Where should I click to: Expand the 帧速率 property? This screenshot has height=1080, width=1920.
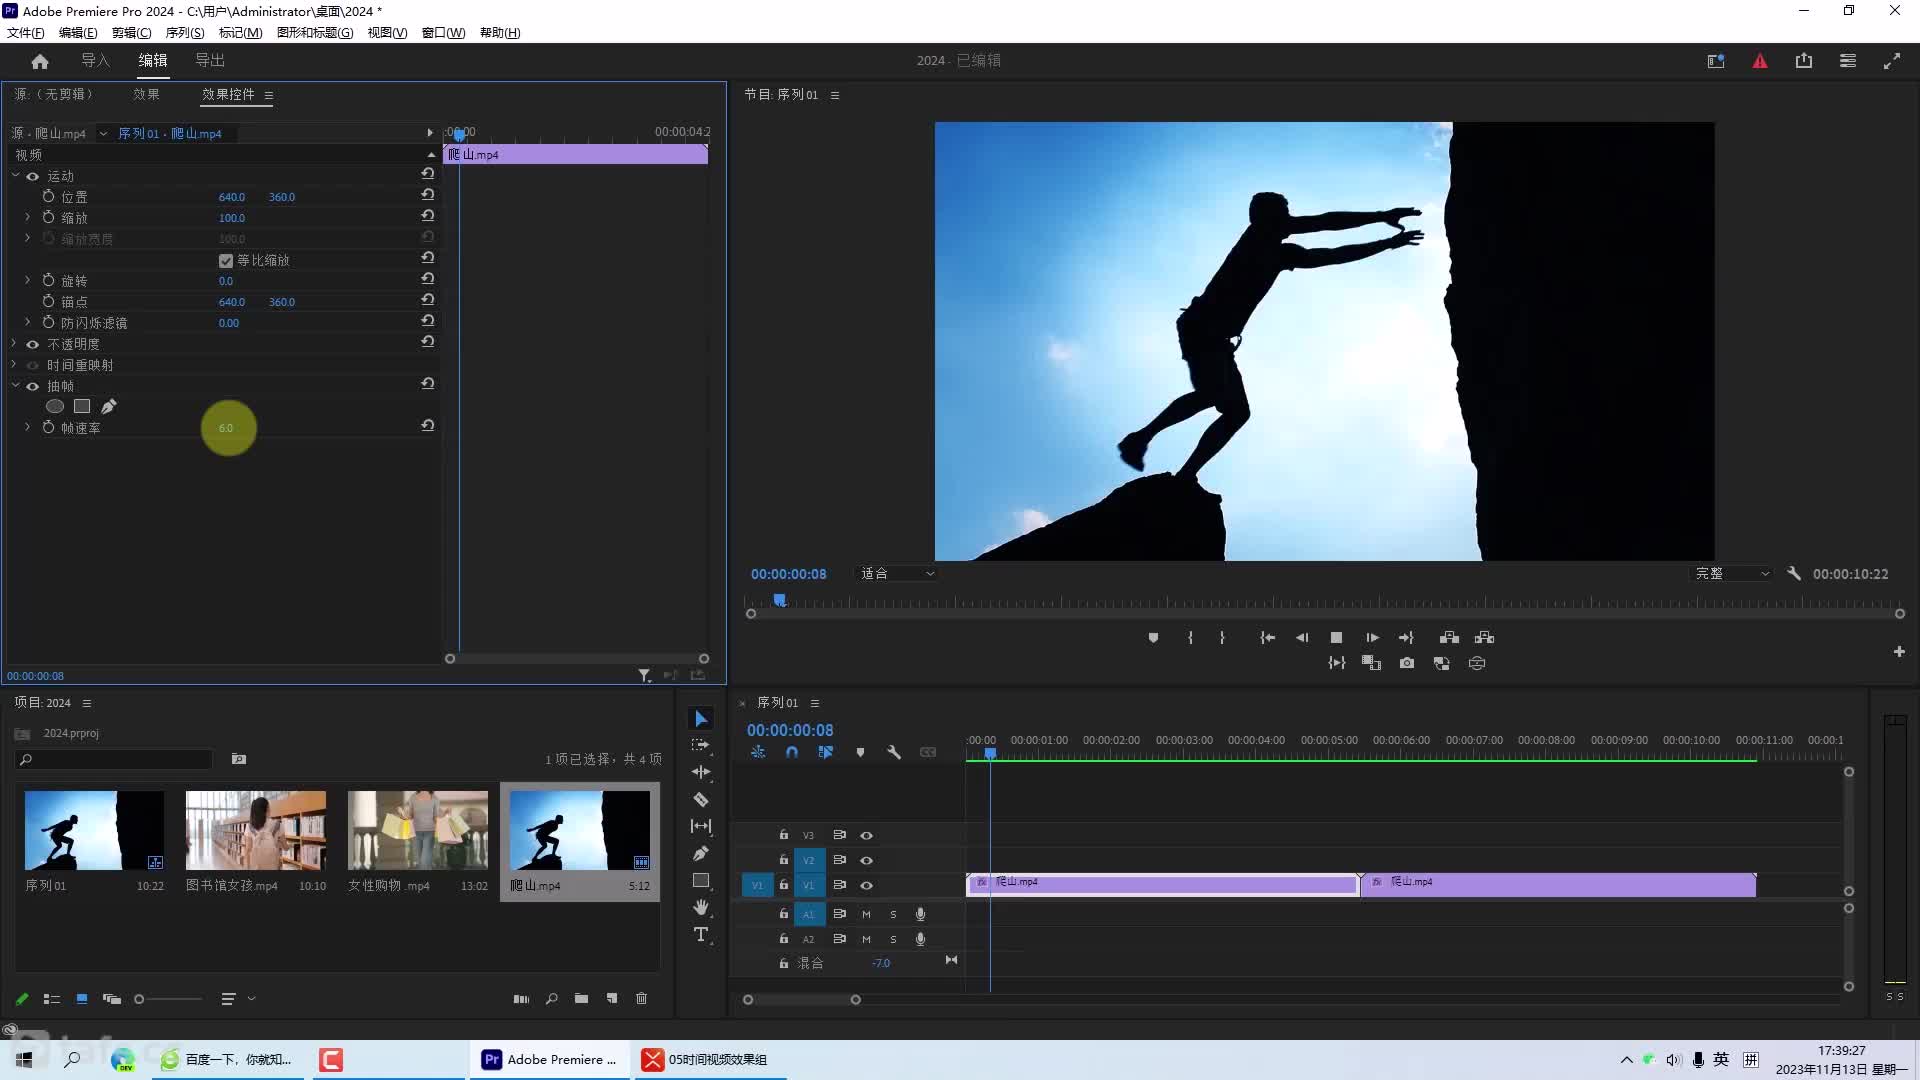28,427
